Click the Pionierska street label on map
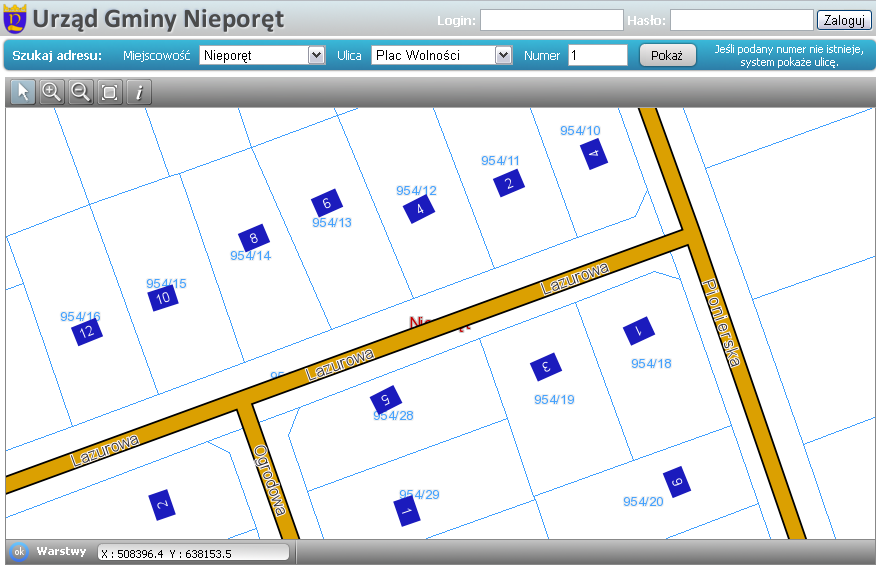The width and height of the screenshot is (876, 565). point(722,323)
